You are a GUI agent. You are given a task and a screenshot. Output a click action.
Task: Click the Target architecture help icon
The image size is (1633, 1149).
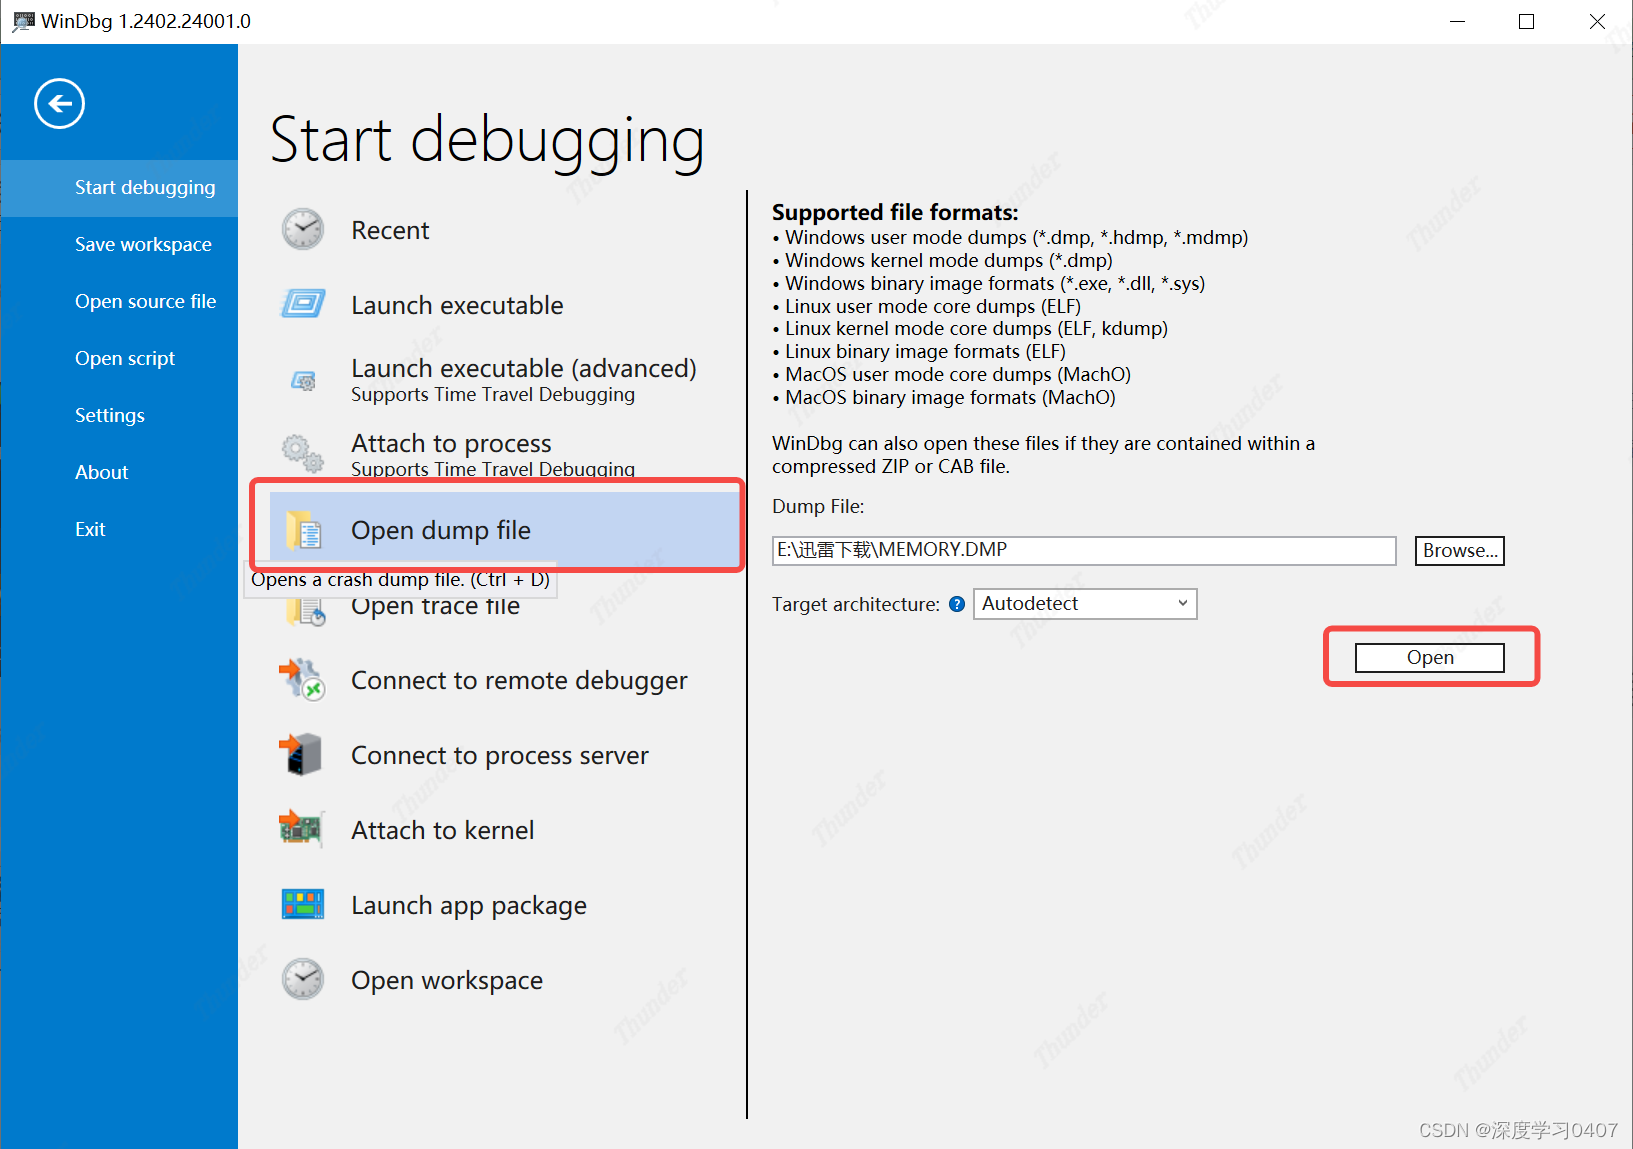click(x=957, y=604)
